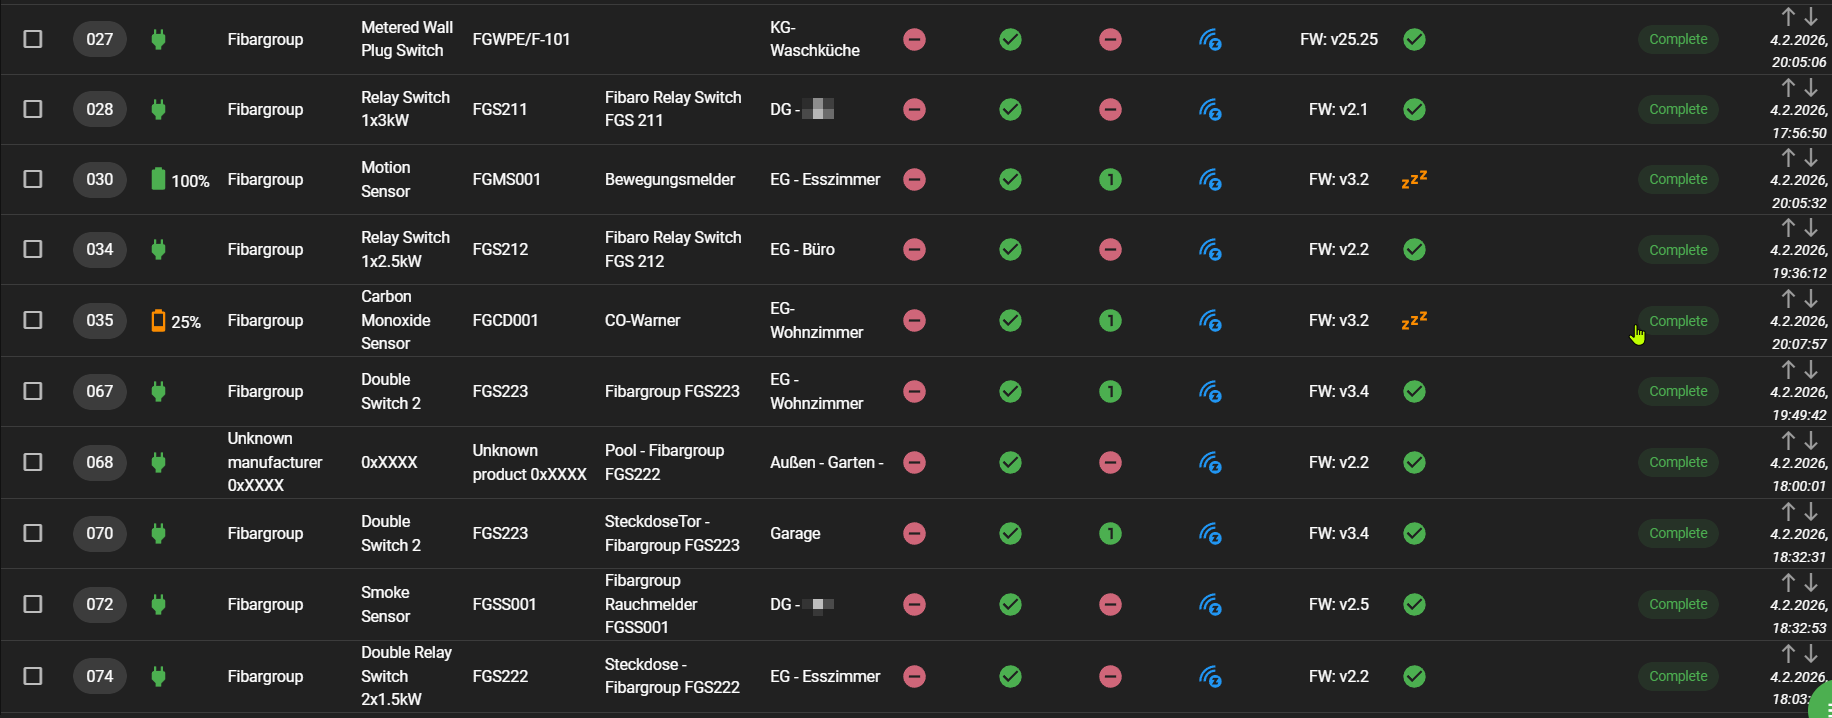Click the Z-Wave Plus icon in node 034 row

[1210, 249]
